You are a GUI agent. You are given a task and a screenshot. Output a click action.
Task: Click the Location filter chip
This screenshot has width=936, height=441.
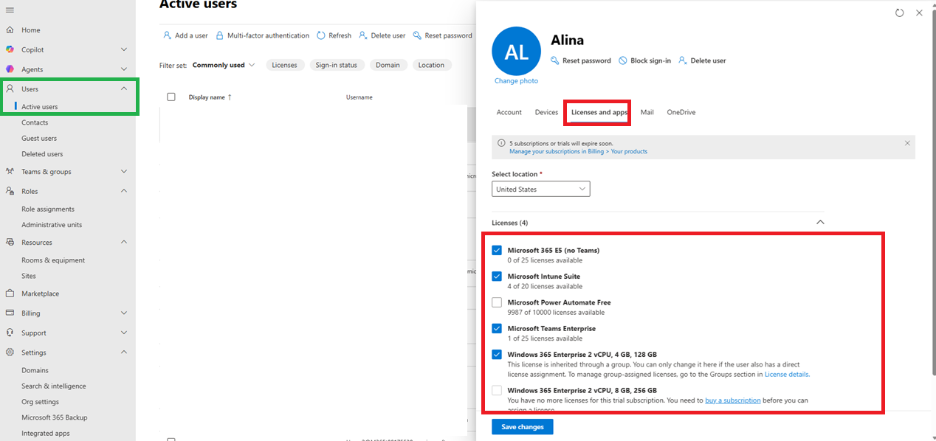(x=432, y=65)
